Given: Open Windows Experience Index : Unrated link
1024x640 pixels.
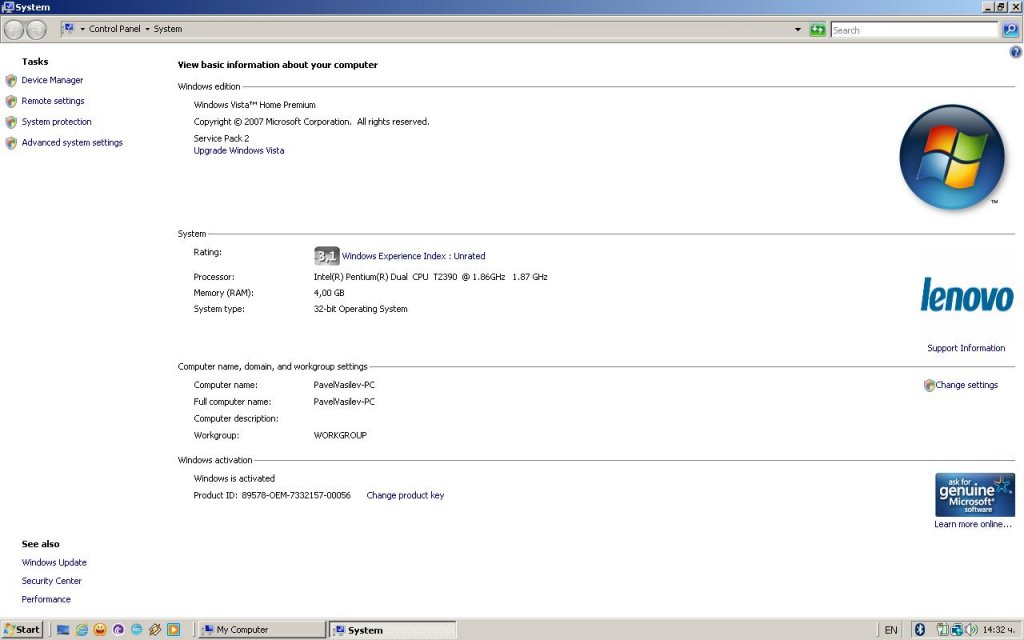Looking at the screenshot, I should [x=413, y=256].
